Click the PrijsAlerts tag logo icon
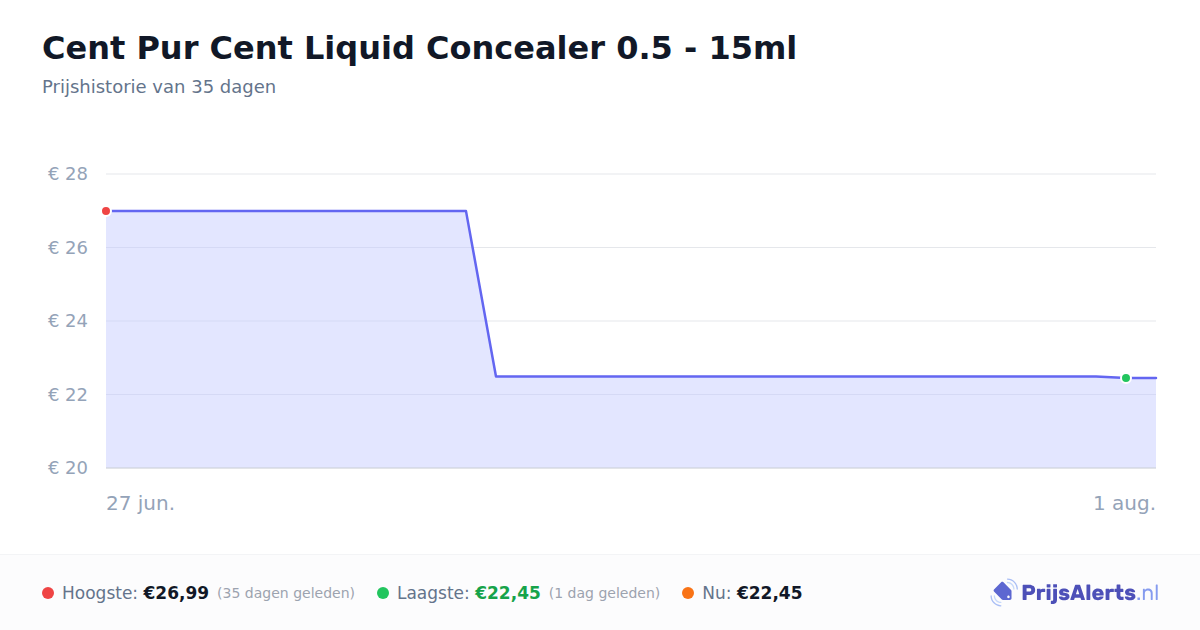 pyautogui.click(x=1003, y=593)
